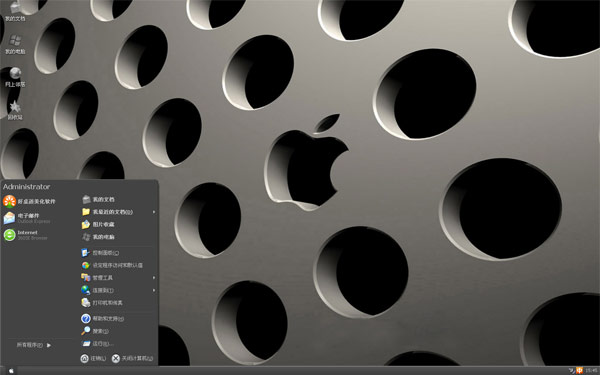Click 关闭计算机 shut down button
Screen dimensions: 600x375
(132, 359)
